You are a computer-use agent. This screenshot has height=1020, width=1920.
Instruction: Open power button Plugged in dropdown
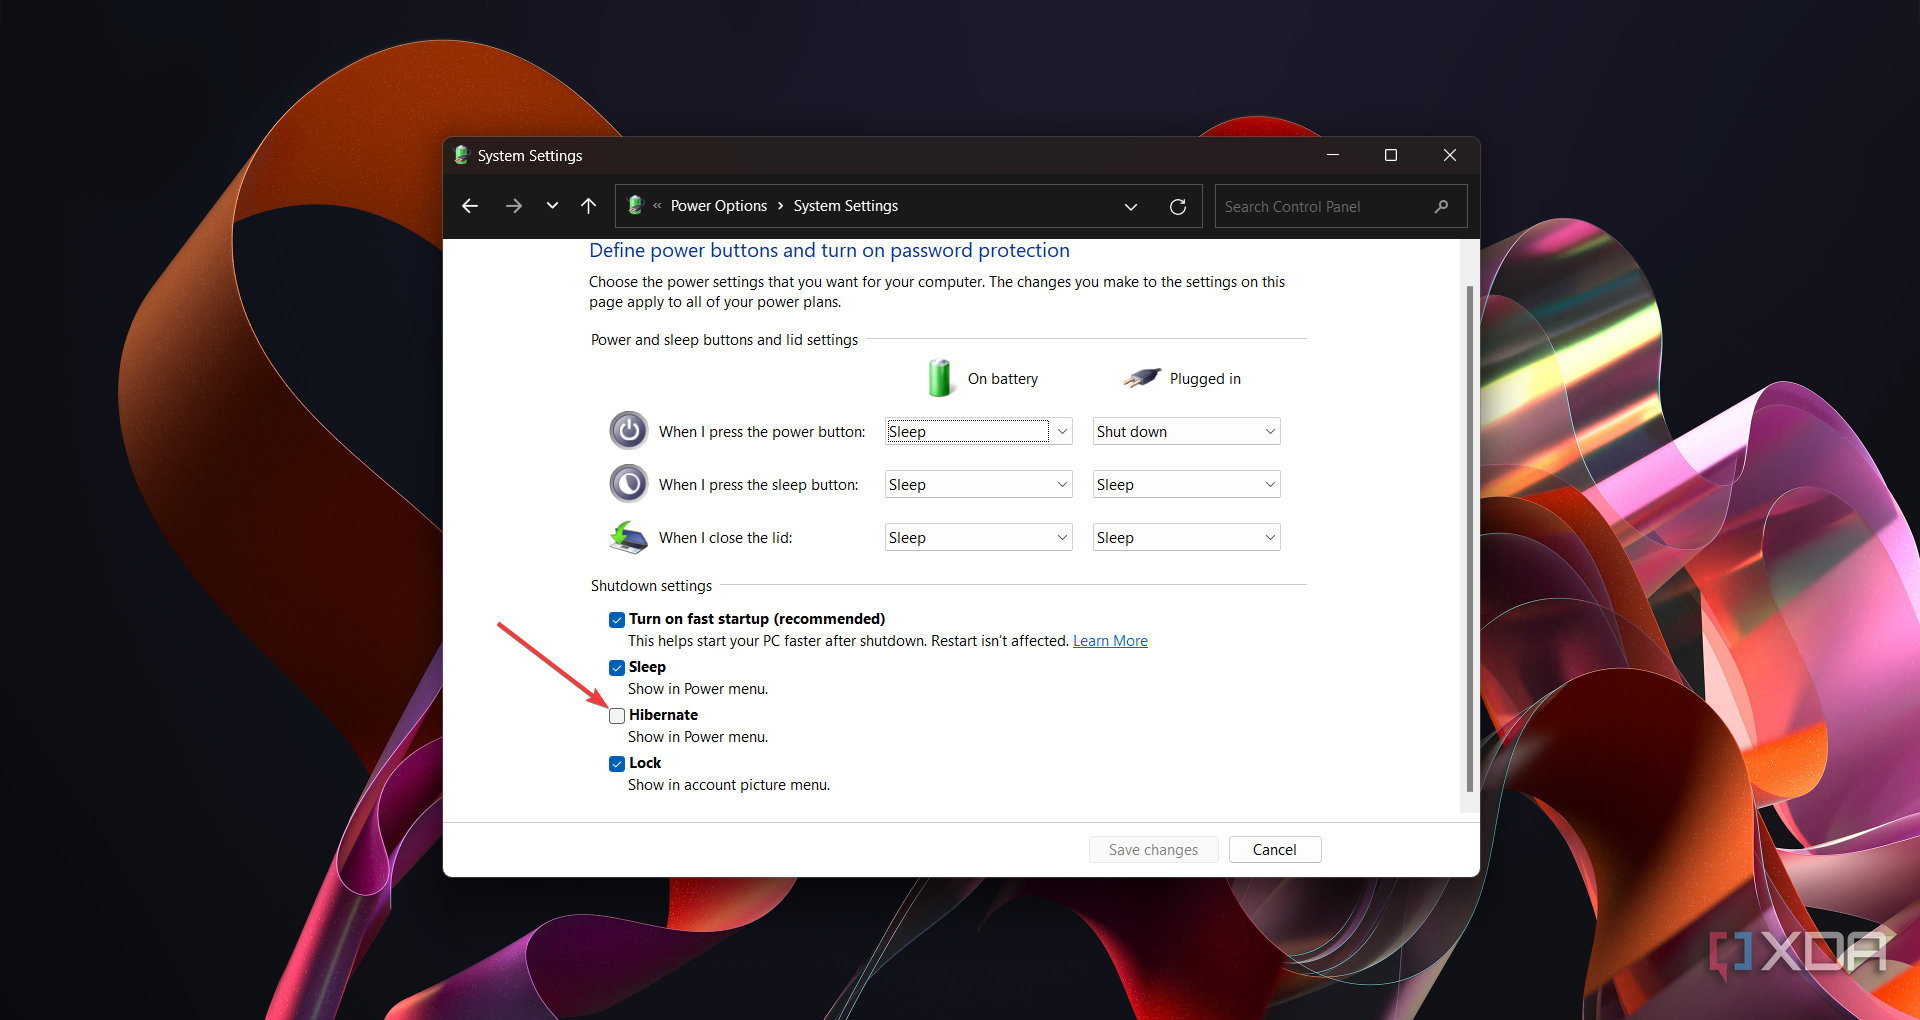[x=1186, y=432]
